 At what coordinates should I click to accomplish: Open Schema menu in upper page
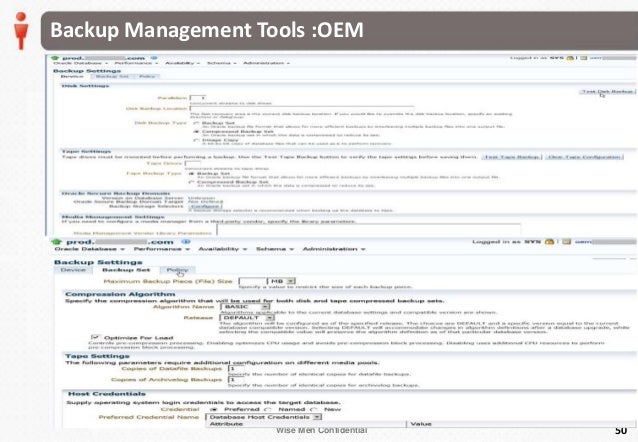pyautogui.click(x=221, y=63)
